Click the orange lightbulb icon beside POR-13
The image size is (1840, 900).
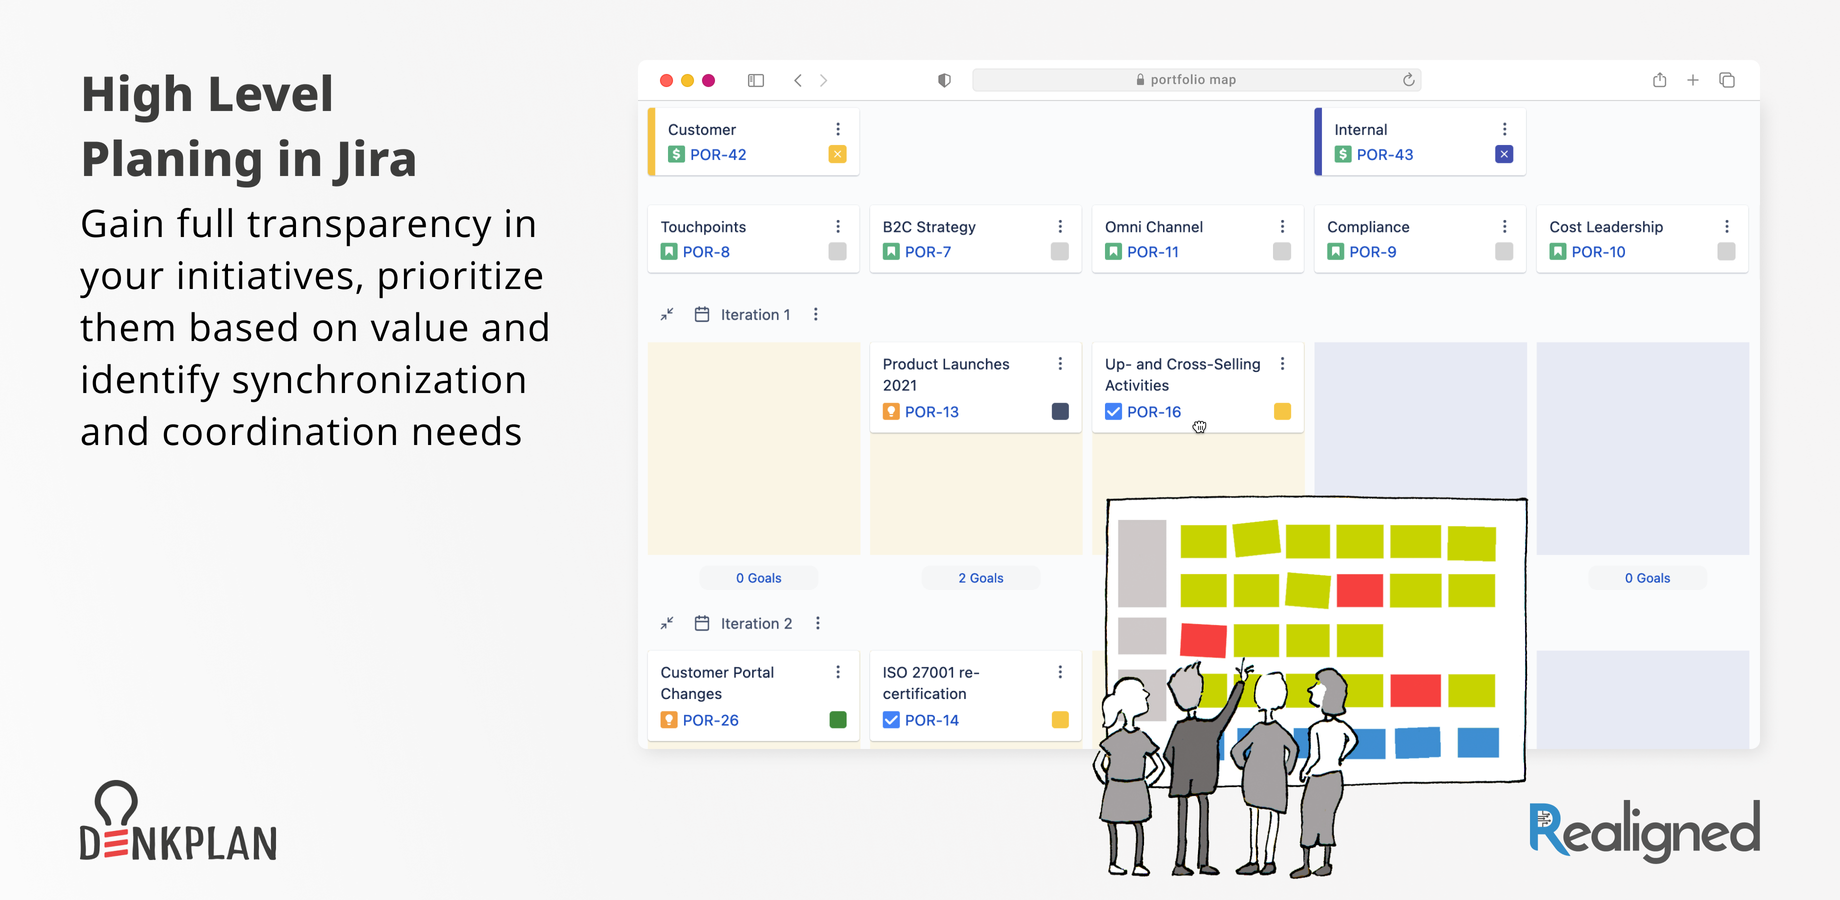[x=891, y=411]
